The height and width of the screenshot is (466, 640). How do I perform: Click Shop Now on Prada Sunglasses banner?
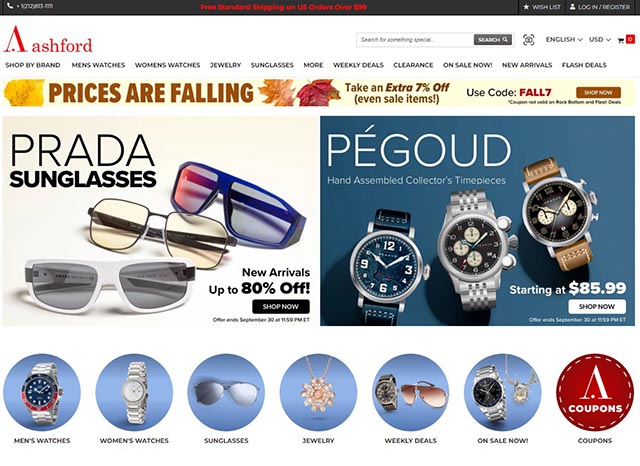tap(281, 306)
